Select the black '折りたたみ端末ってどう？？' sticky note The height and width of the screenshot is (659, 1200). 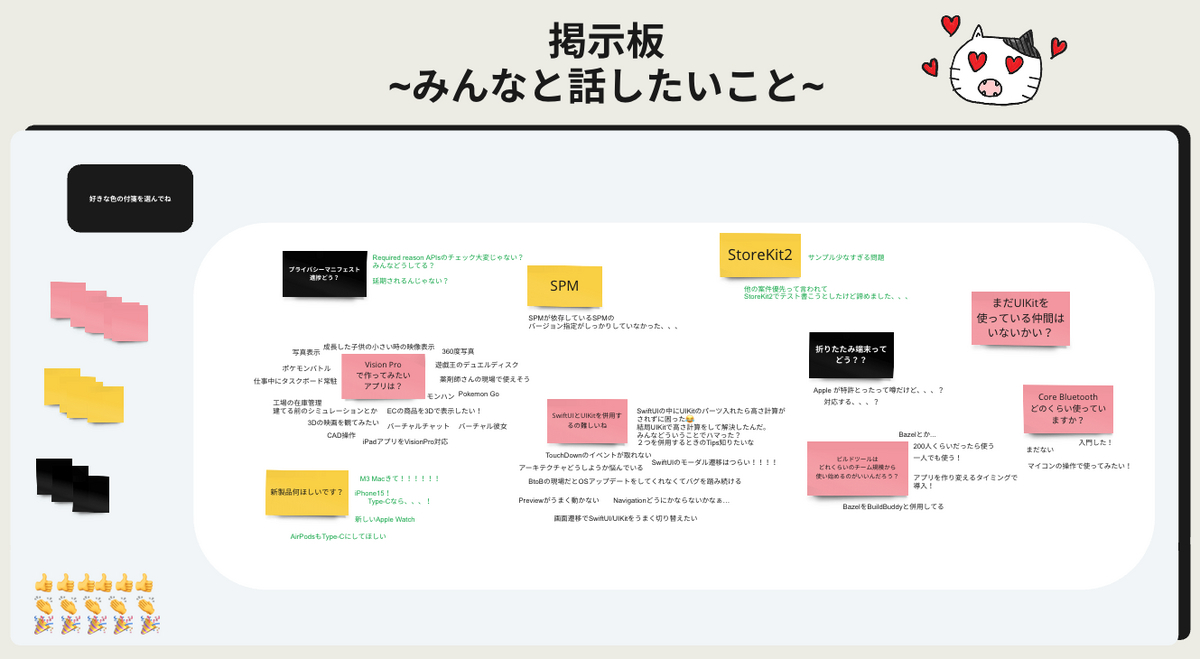point(851,355)
